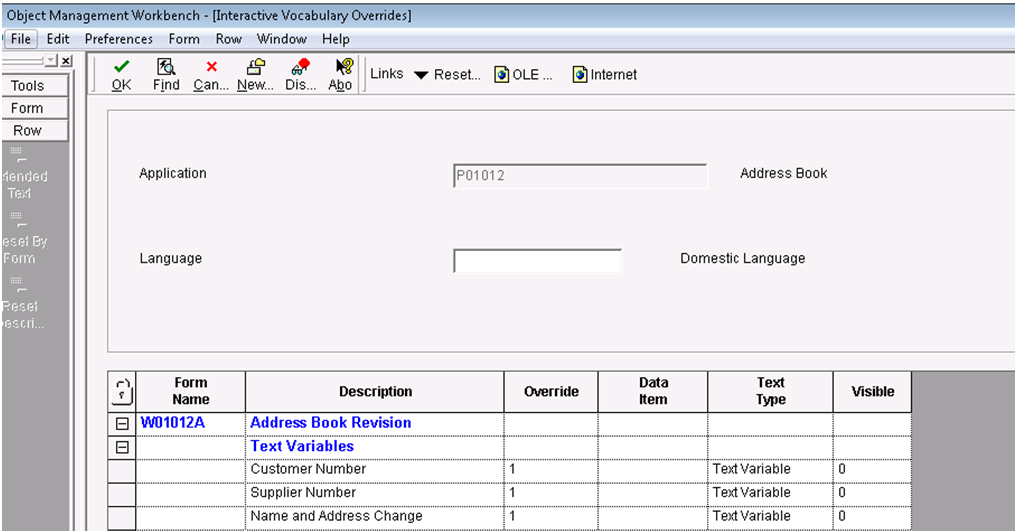Collapse the Text Variables group

pyautogui.click(x=122, y=447)
